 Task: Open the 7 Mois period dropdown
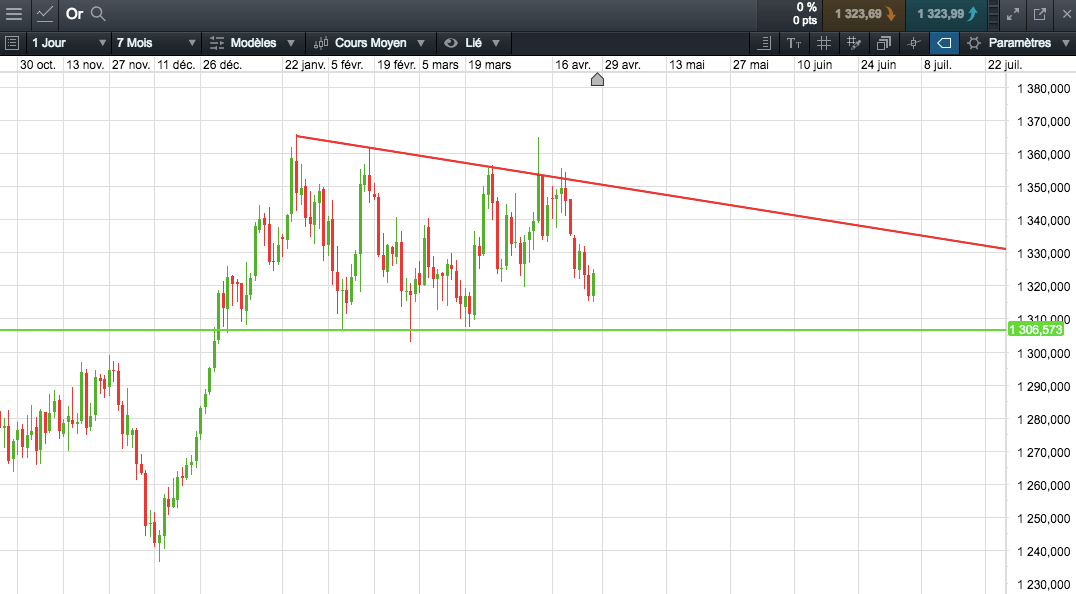click(x=155, y=43)
